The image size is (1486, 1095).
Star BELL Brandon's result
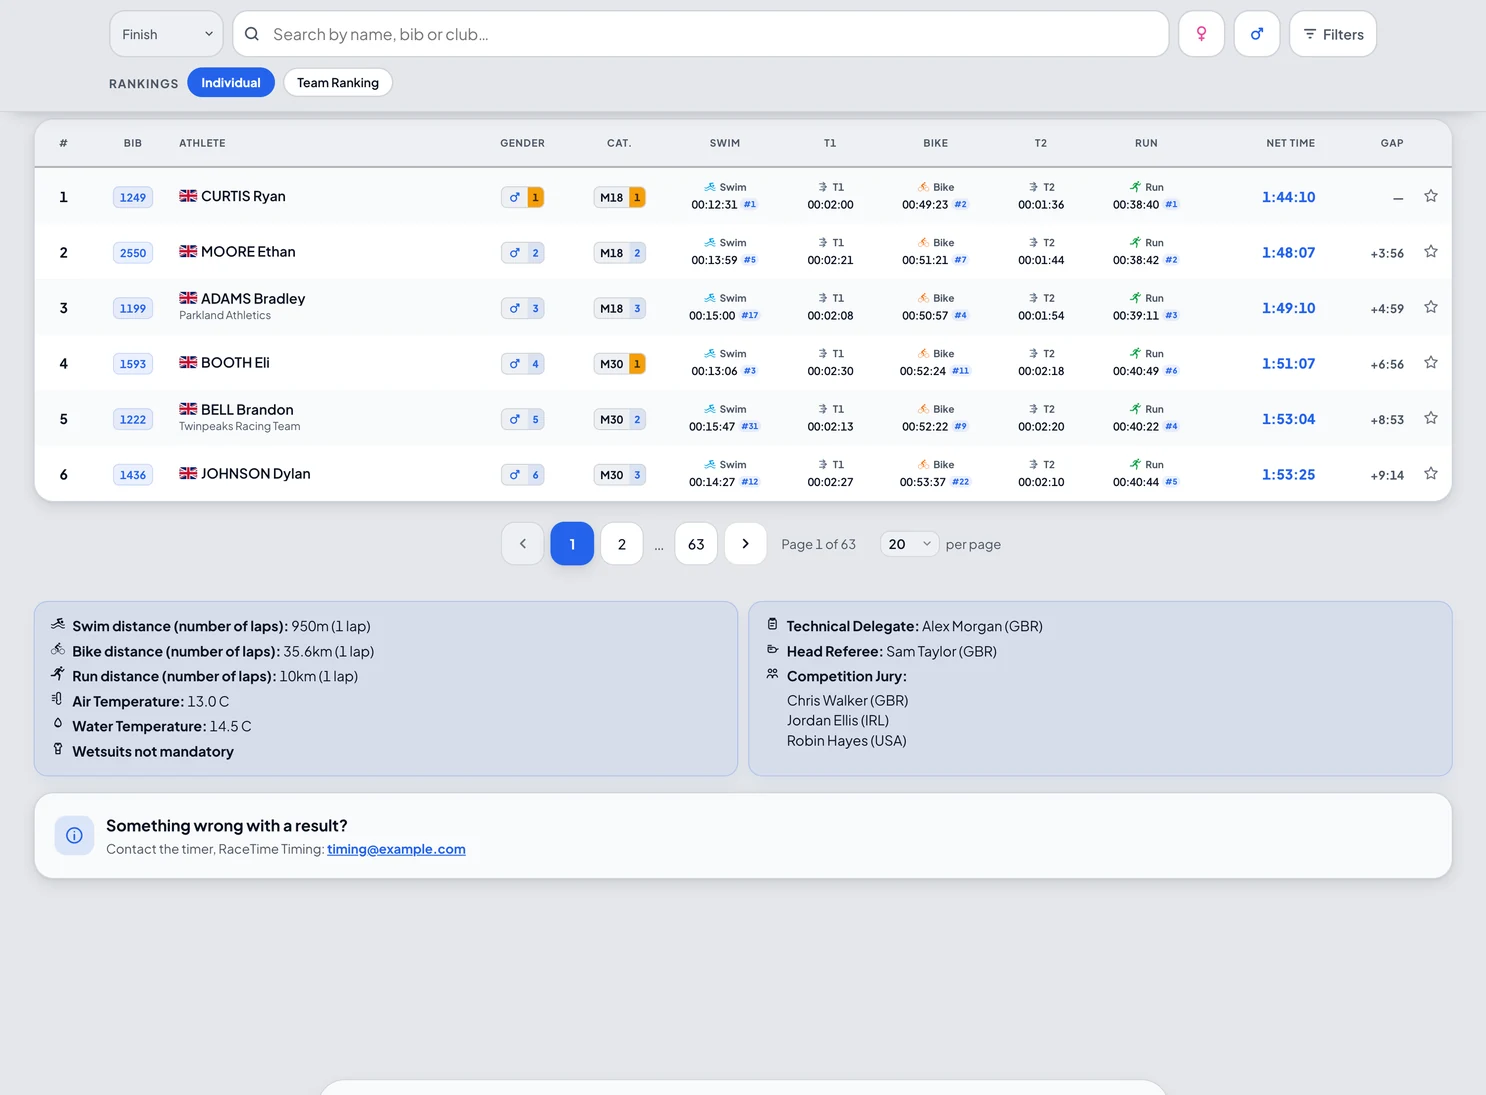(1431, 418)
